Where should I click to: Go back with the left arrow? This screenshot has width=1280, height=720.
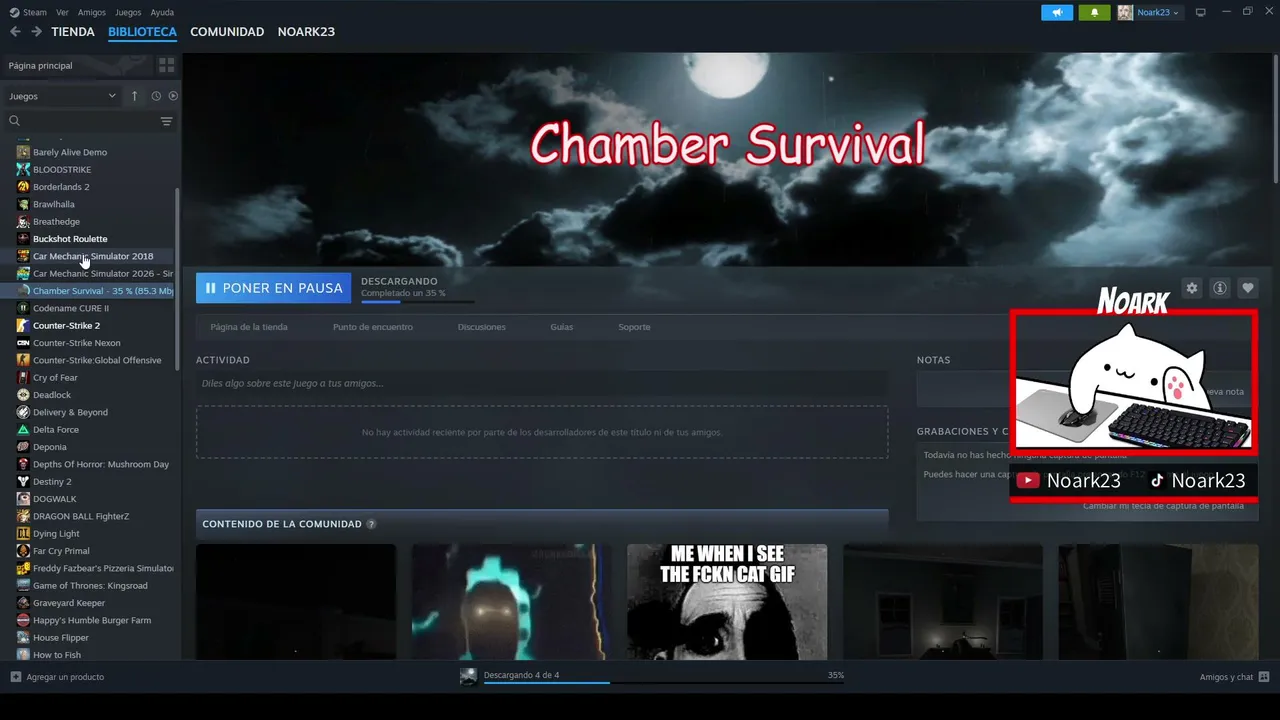point(15,32)
